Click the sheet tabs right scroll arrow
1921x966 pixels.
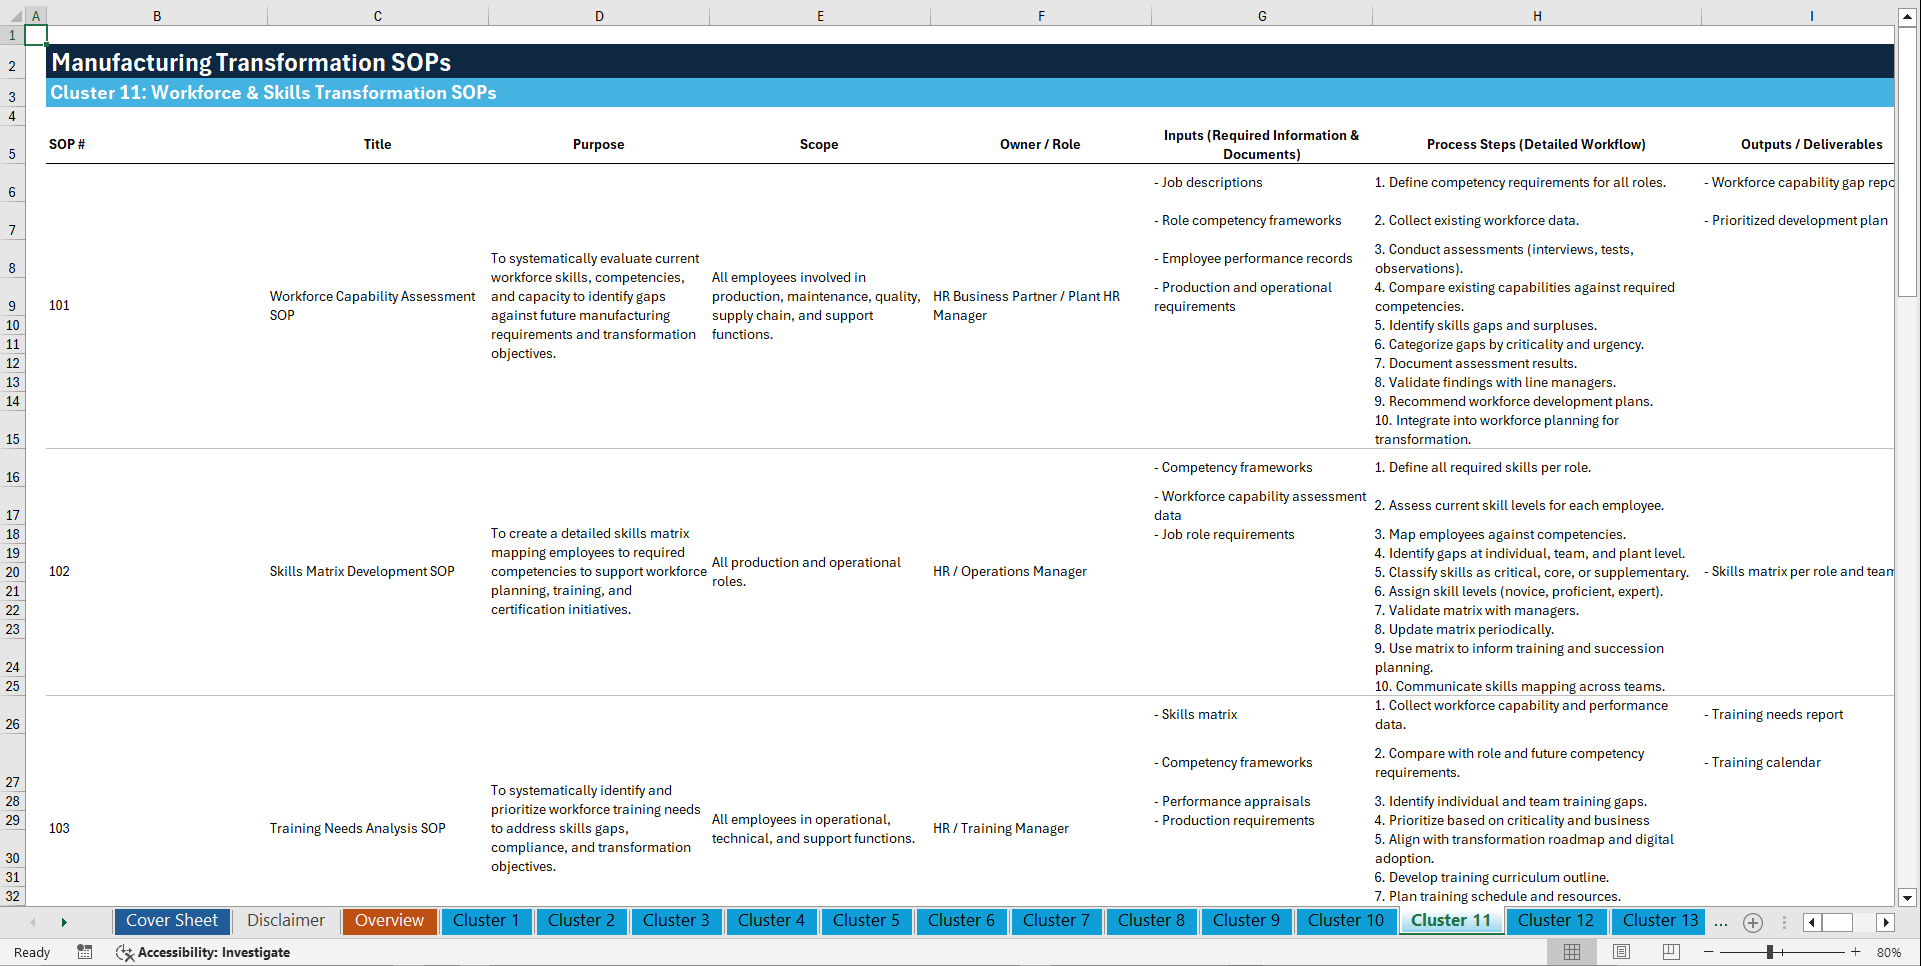(64, 922)
